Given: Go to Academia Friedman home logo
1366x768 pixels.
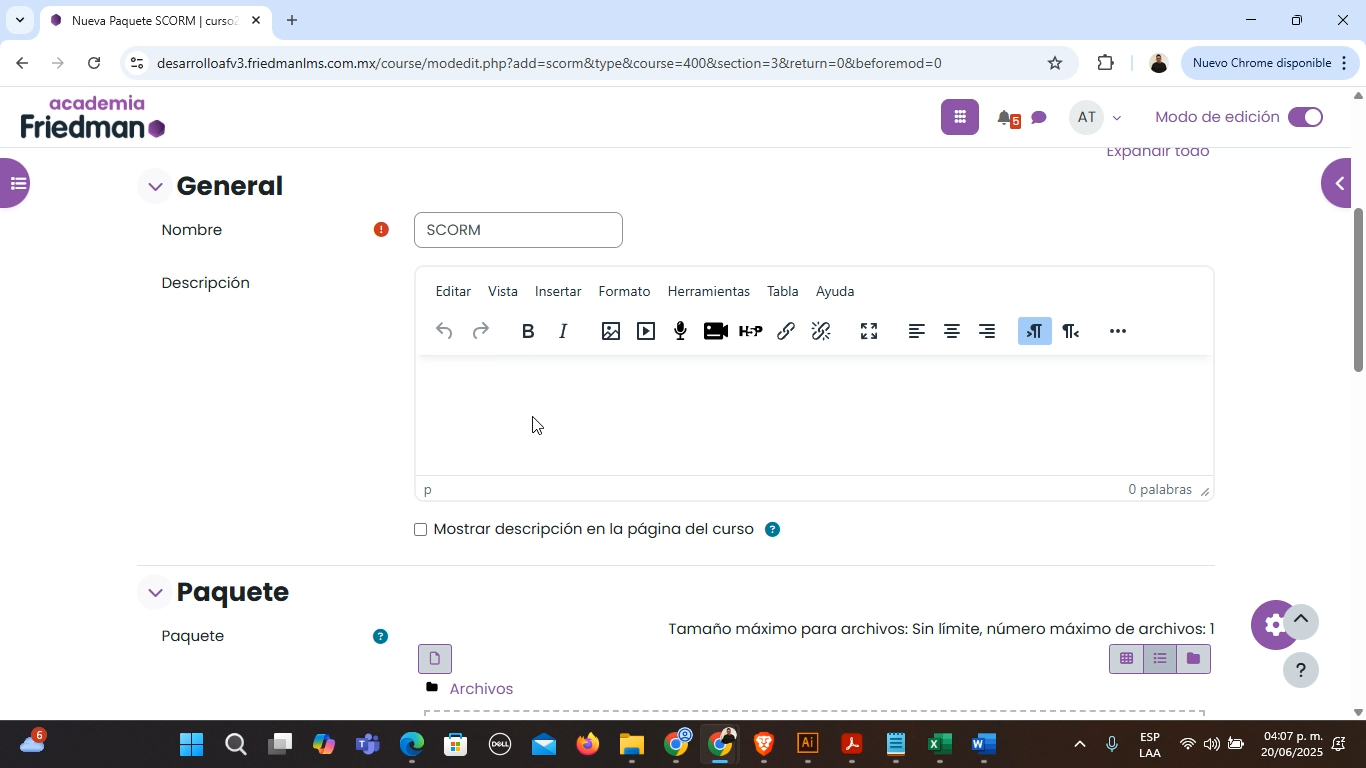Looking at the screenshot, I should (x=93, y=117).
